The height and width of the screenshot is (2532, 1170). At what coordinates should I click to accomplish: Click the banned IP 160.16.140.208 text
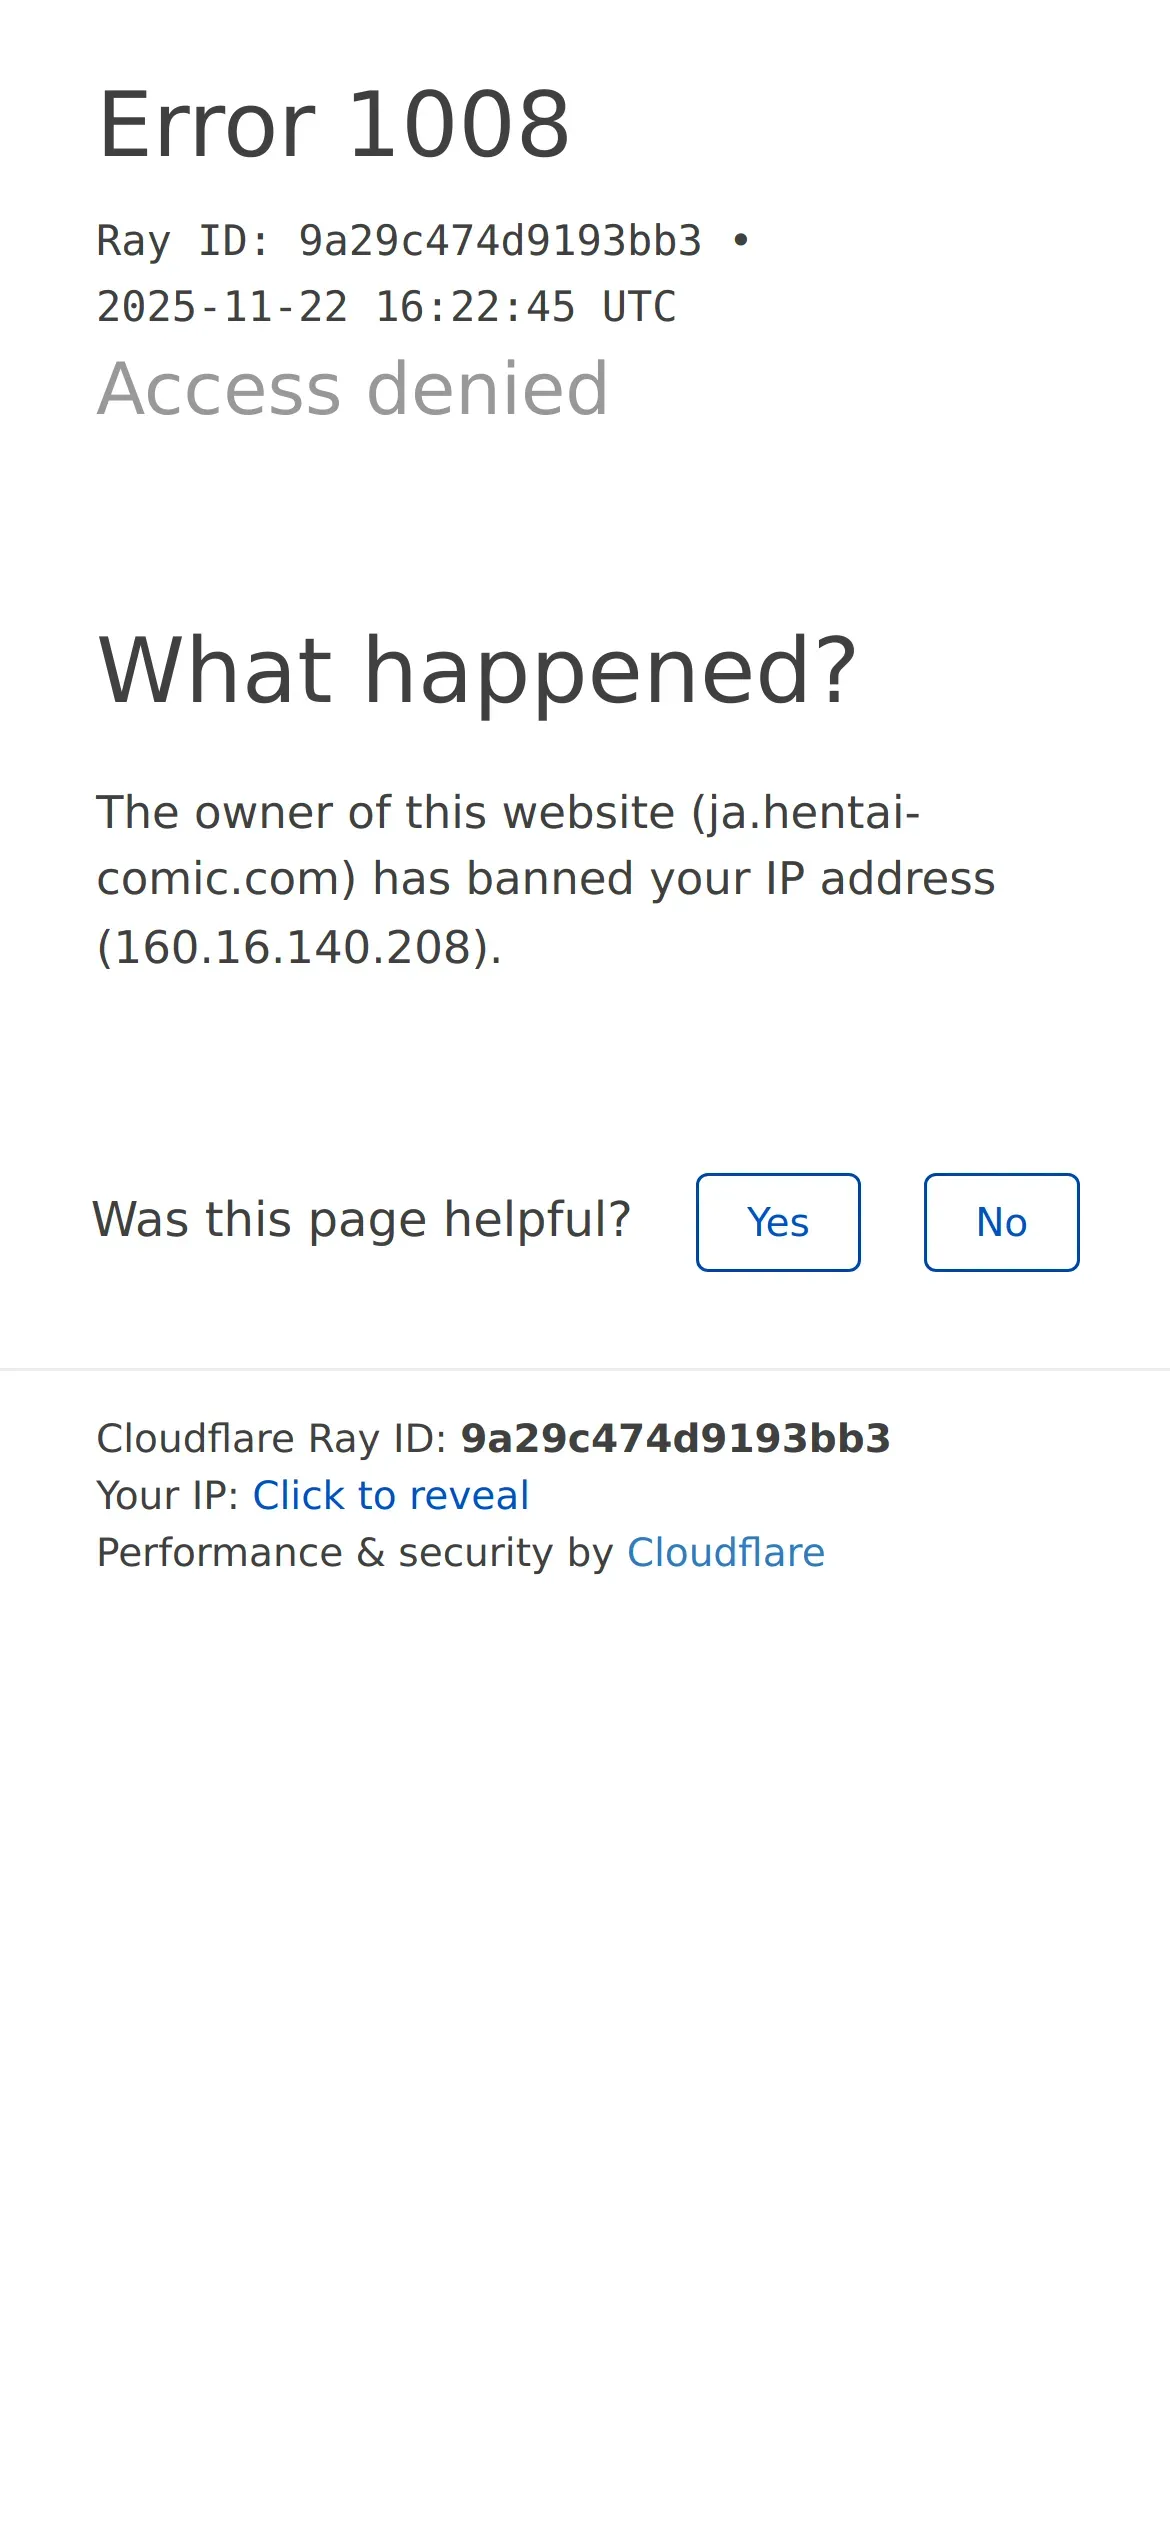click(293, 947)
